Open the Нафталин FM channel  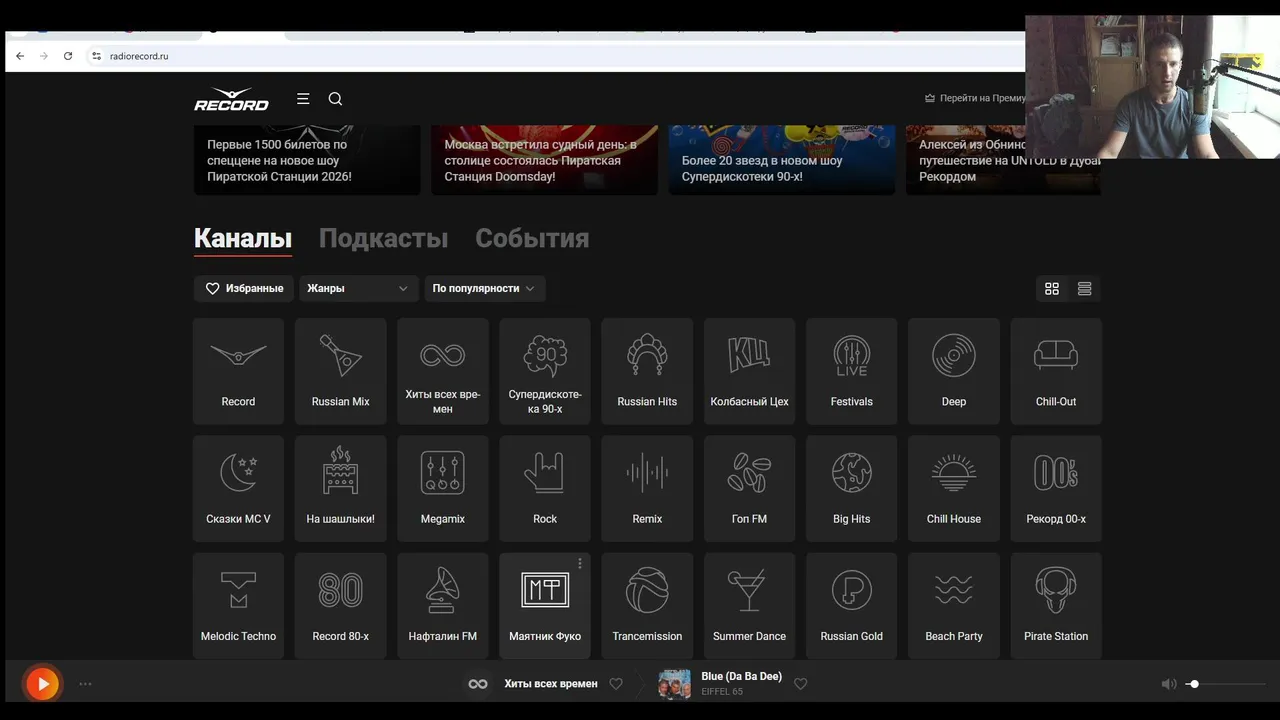(x=443, y=606)
